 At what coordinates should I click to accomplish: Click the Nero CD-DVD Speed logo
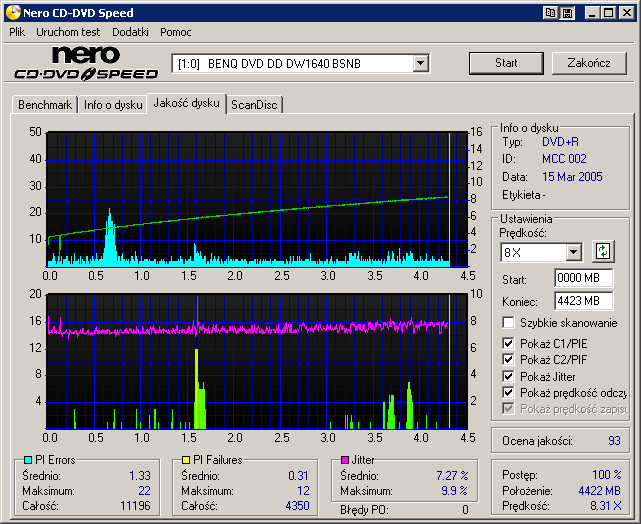click(86, 63)
